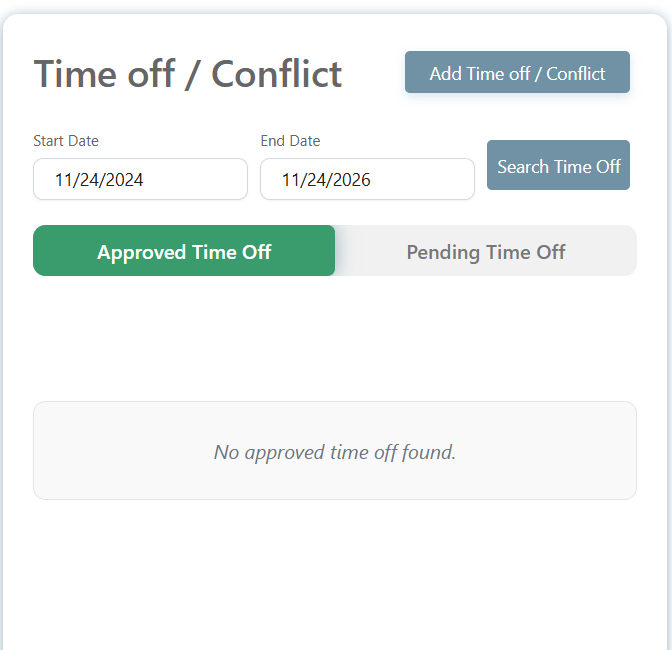The width and height of the screenshot is (672, 650).
Task: Select the day segment in Start Date
Action: coord(89,180)
